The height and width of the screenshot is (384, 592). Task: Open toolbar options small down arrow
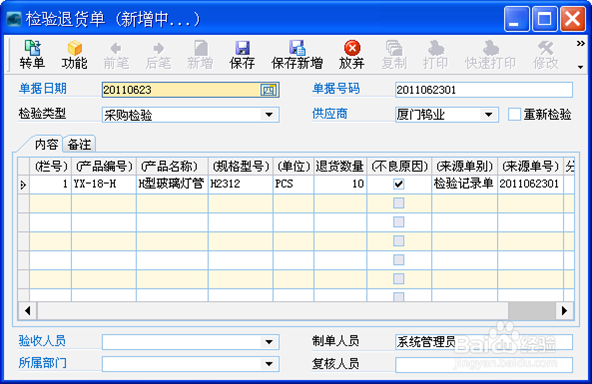coord(580,67)
